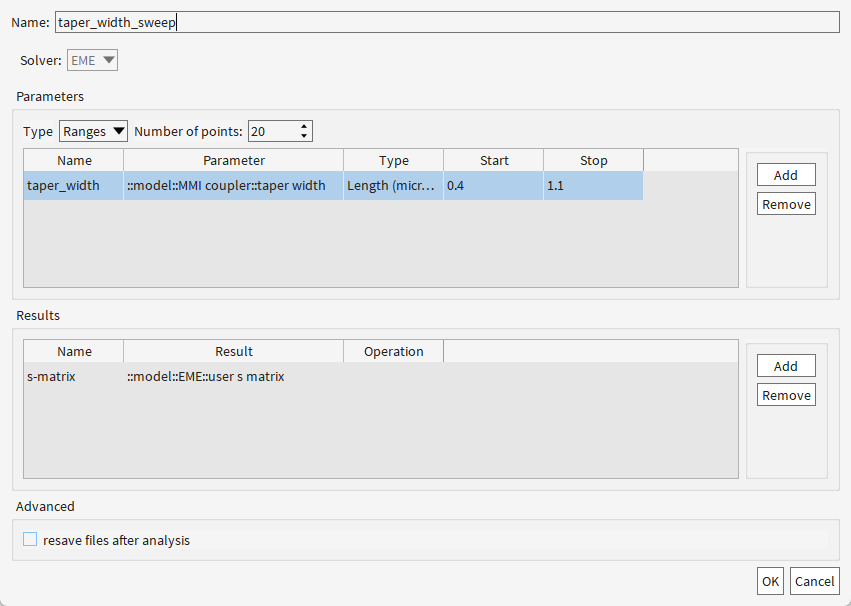This screenshot has height=606, width=851.
Task: Click the Parameter column header in Parameters
Action: [233, 161]
